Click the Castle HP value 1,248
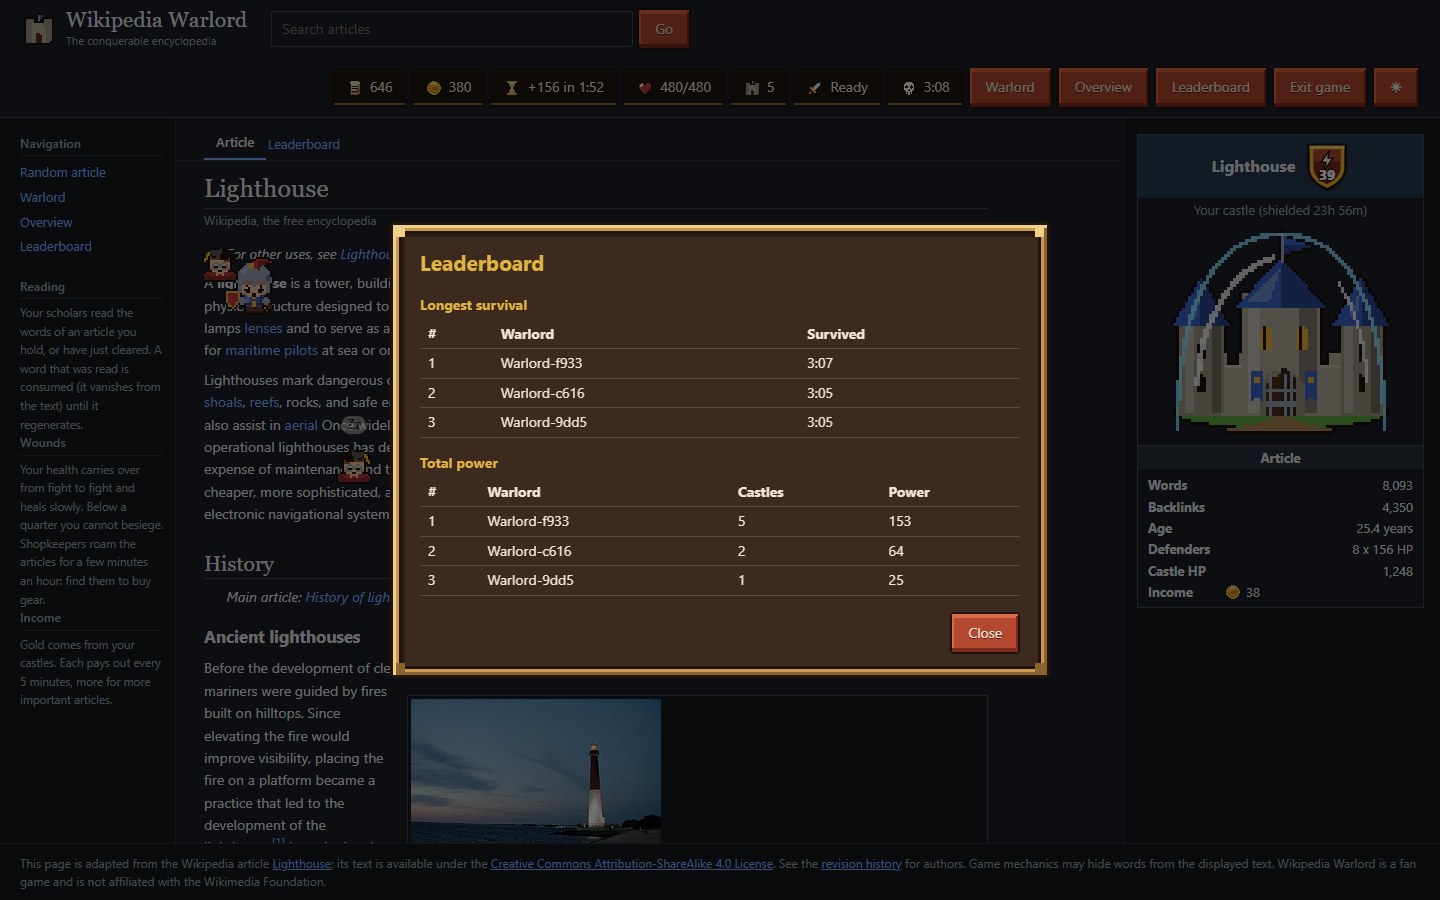 coord(1397,571)
